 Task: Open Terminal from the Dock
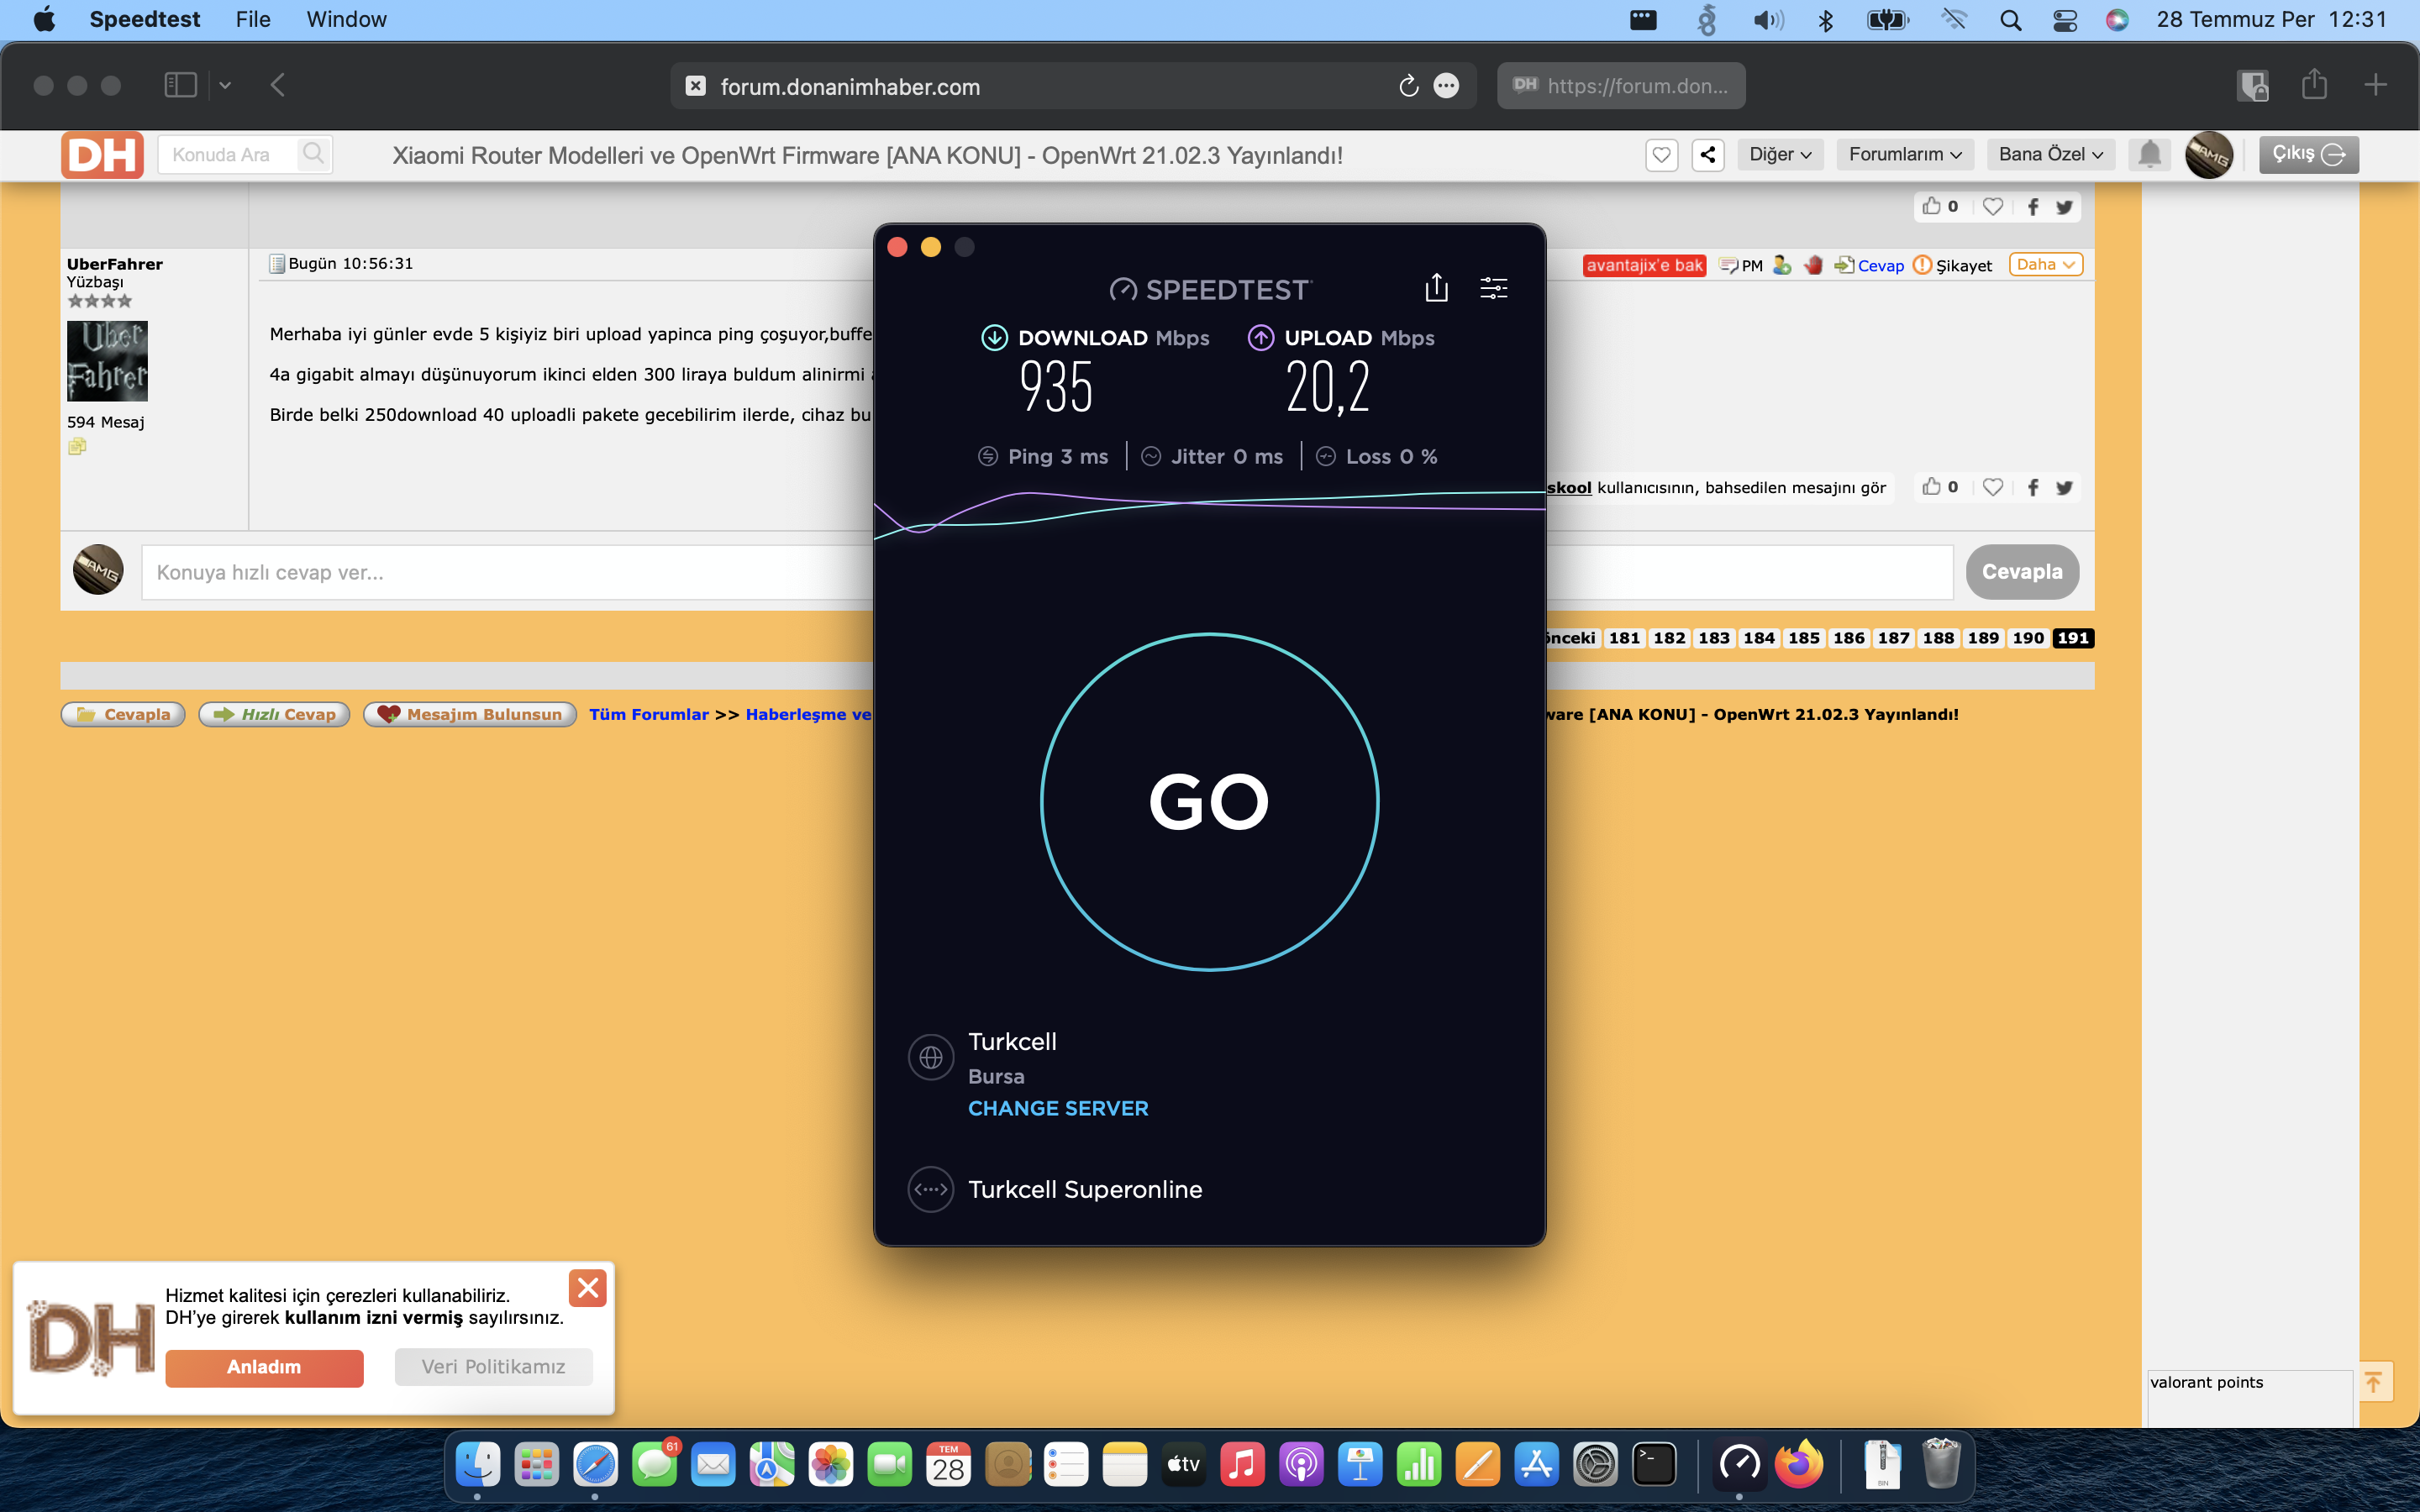point(1654,1464)
